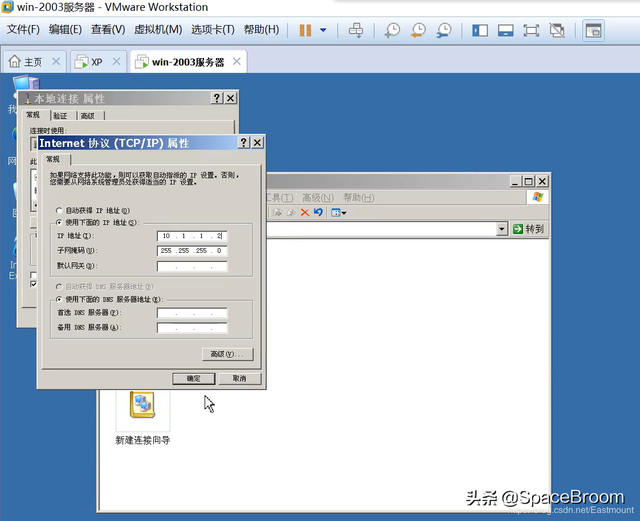Click the red delete icon in explorer toolbar
Viewport: 640px width, 521px height.
[304, 212]
